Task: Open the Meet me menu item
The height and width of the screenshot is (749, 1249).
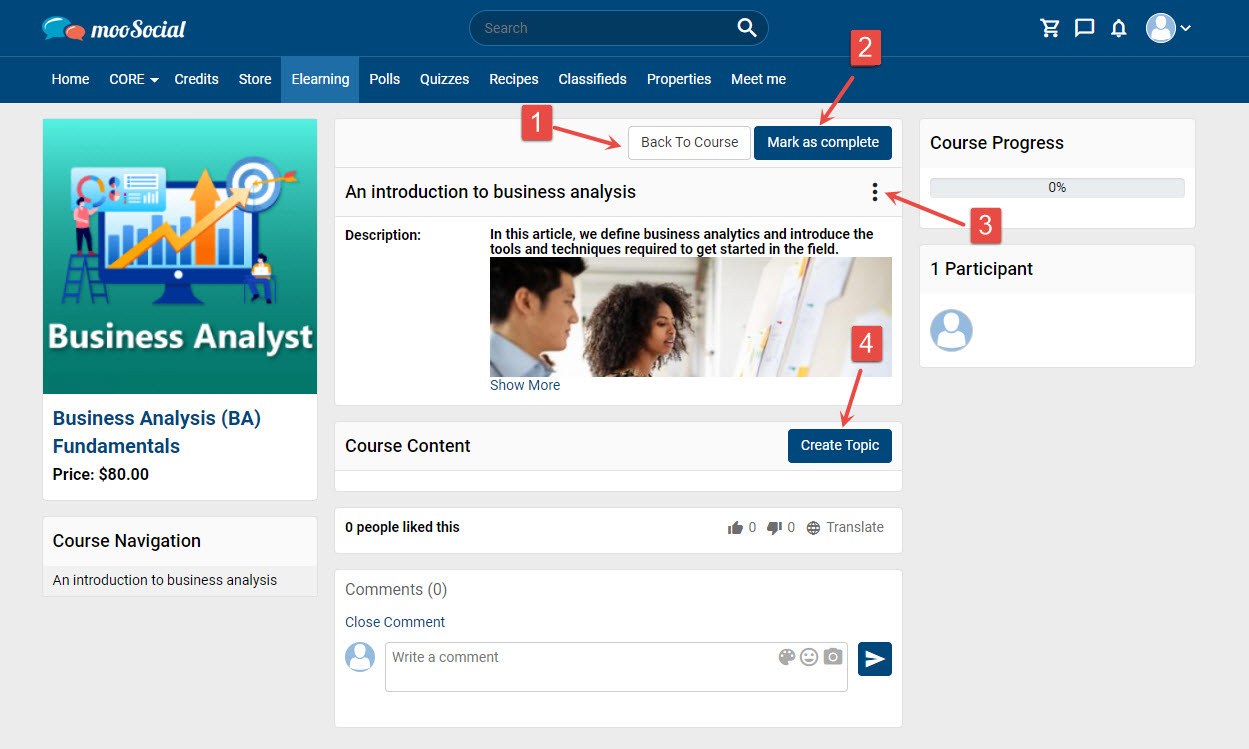Action: tap(758, 79)
